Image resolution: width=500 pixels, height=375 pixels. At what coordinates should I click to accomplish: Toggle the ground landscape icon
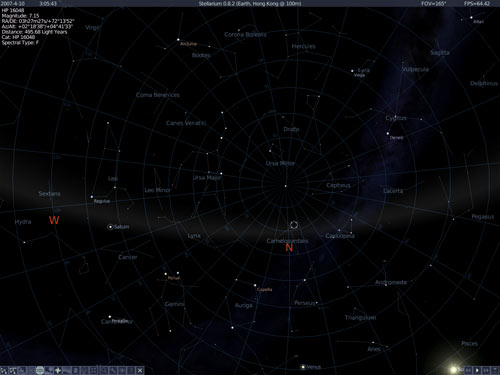49,370
